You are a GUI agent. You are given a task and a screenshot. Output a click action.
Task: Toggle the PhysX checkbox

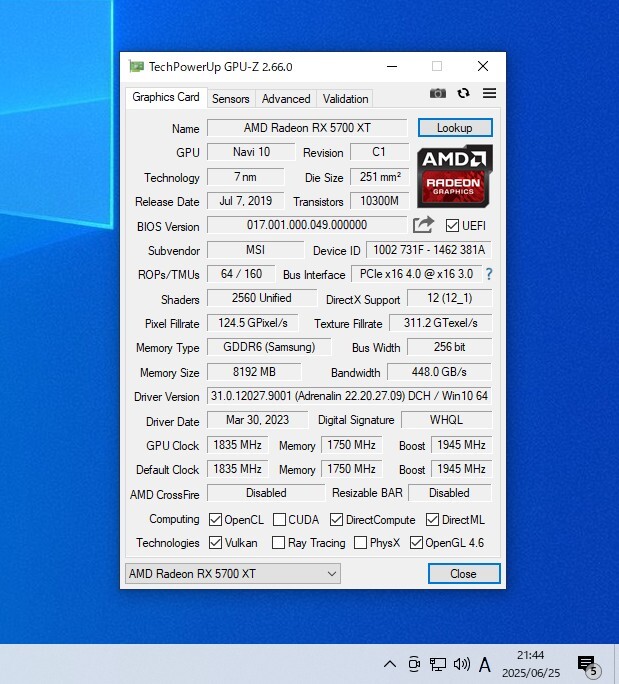pos(360,543)
